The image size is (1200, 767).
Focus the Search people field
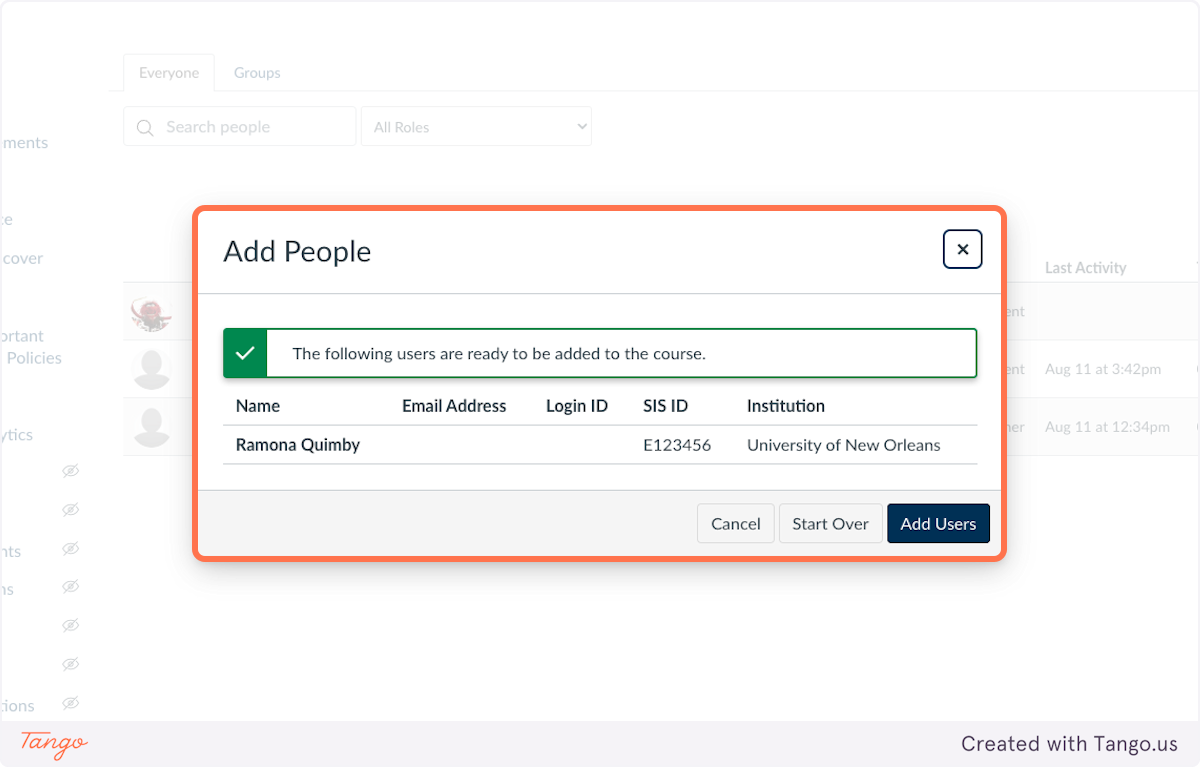[x=240, y=127]
